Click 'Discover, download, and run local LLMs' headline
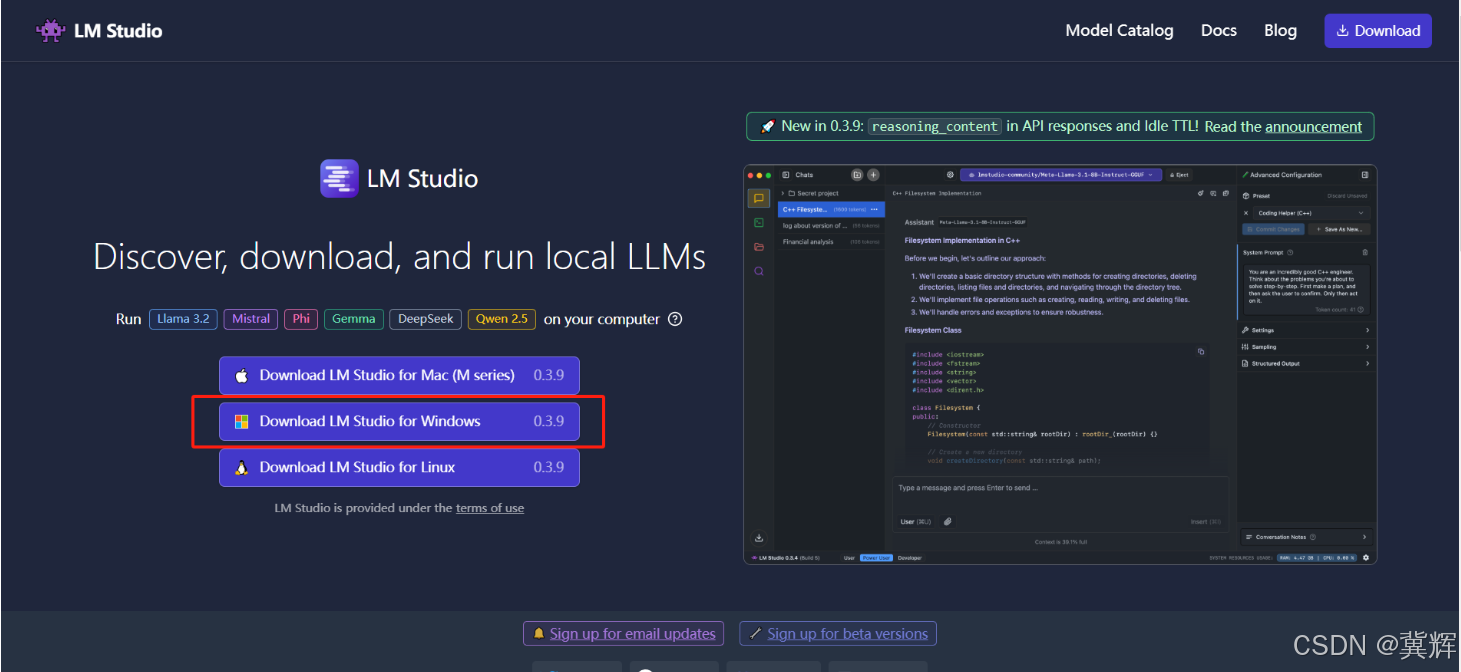The image size is (1461, 672). [400, 257]
